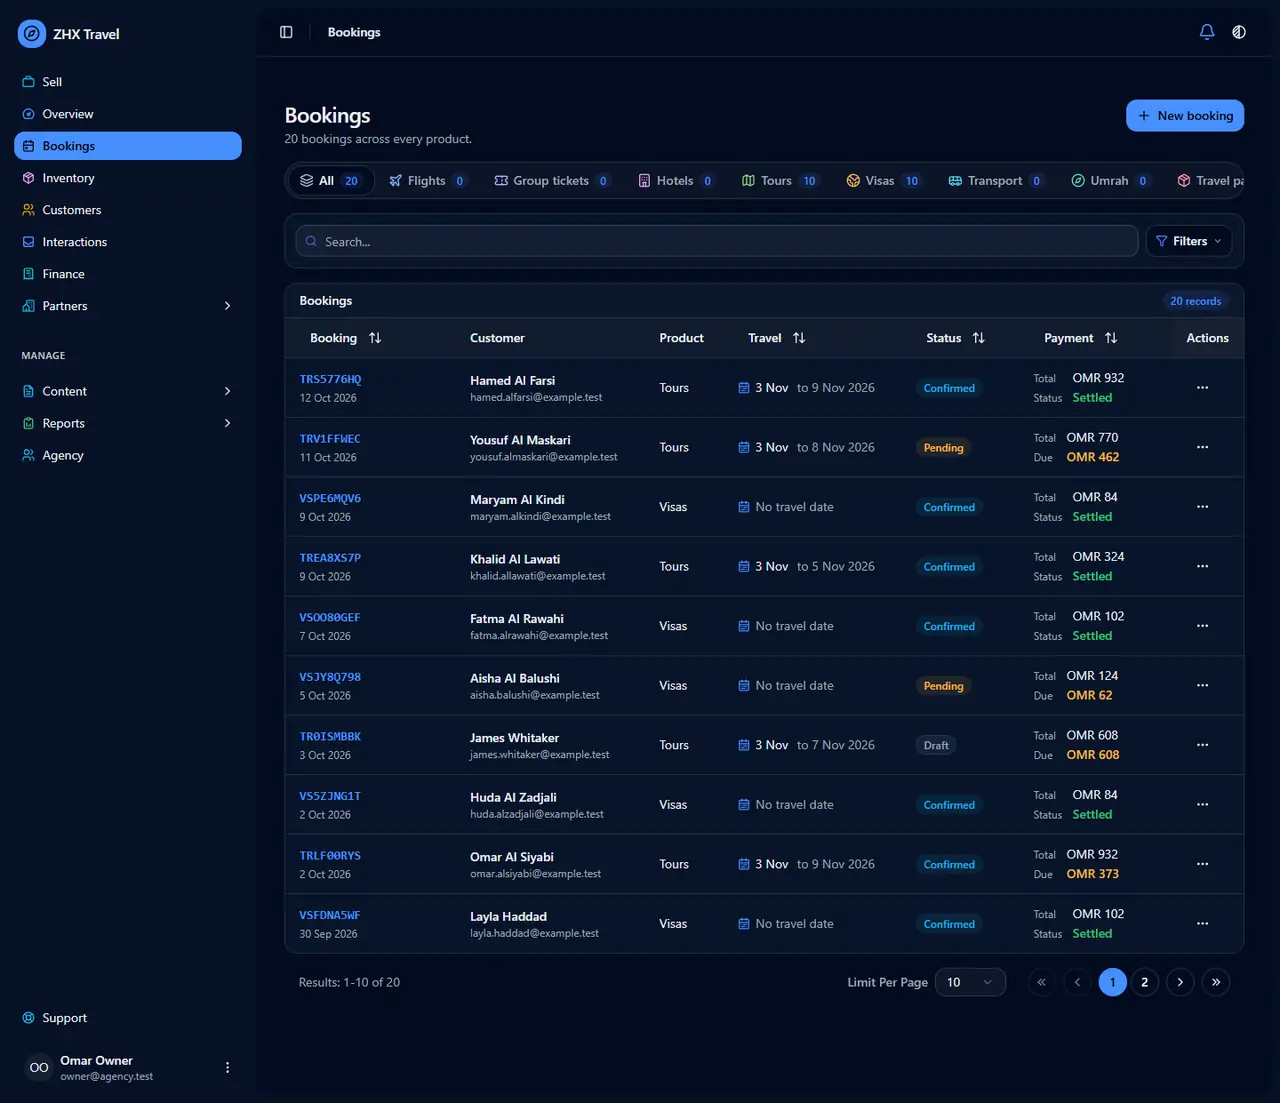Viewport: 1280px width, 1103px height.
Task: Open Customers in the sidebar
Action: [128, 210]
